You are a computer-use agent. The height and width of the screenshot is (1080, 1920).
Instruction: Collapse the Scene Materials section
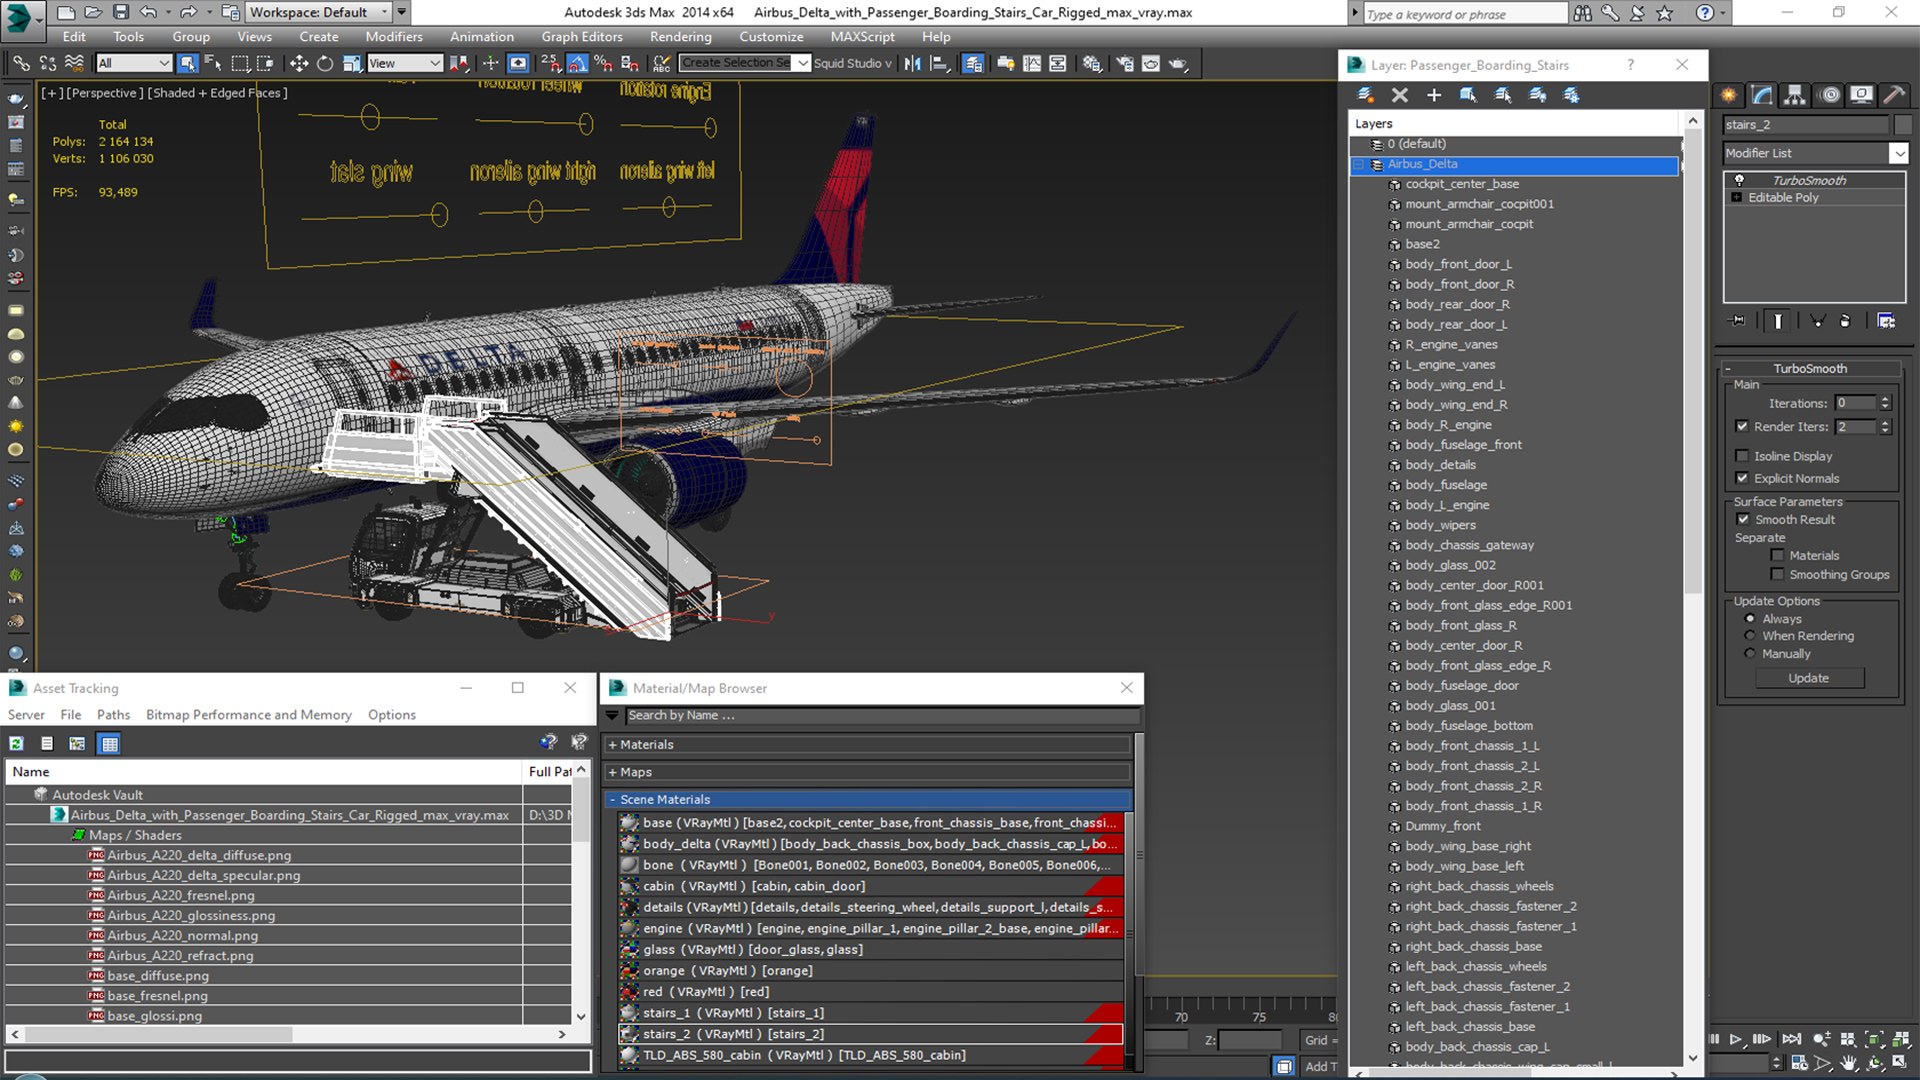612,800
